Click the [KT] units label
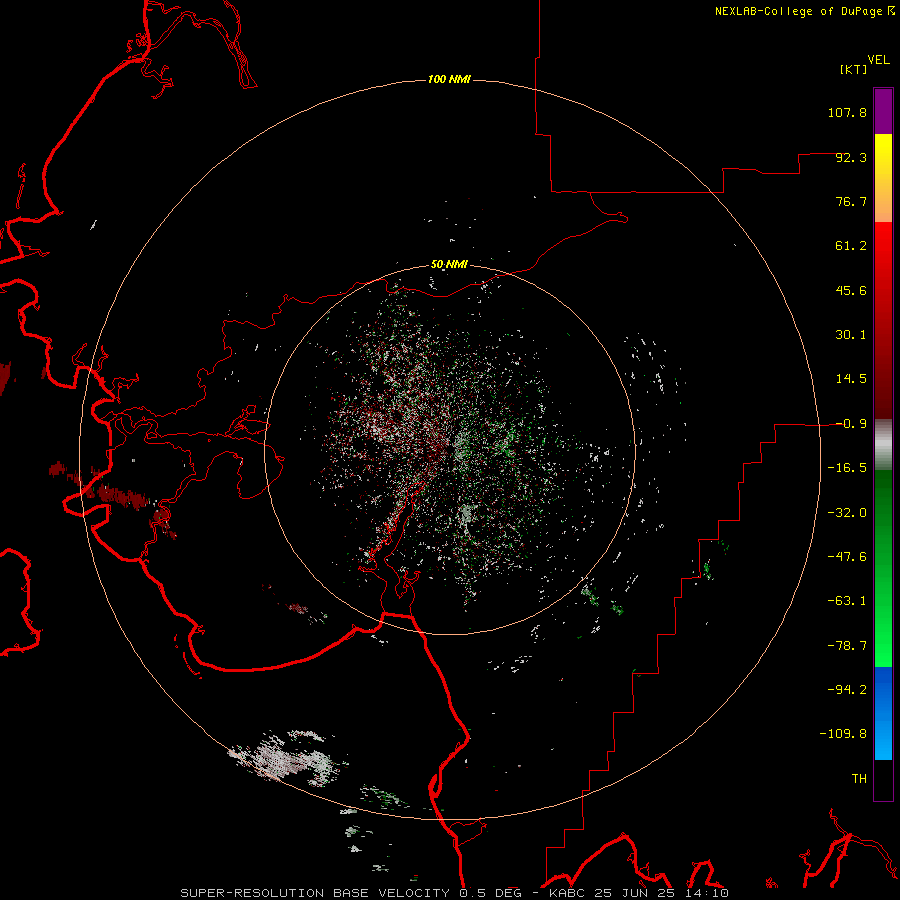 (x=853, y=69)
